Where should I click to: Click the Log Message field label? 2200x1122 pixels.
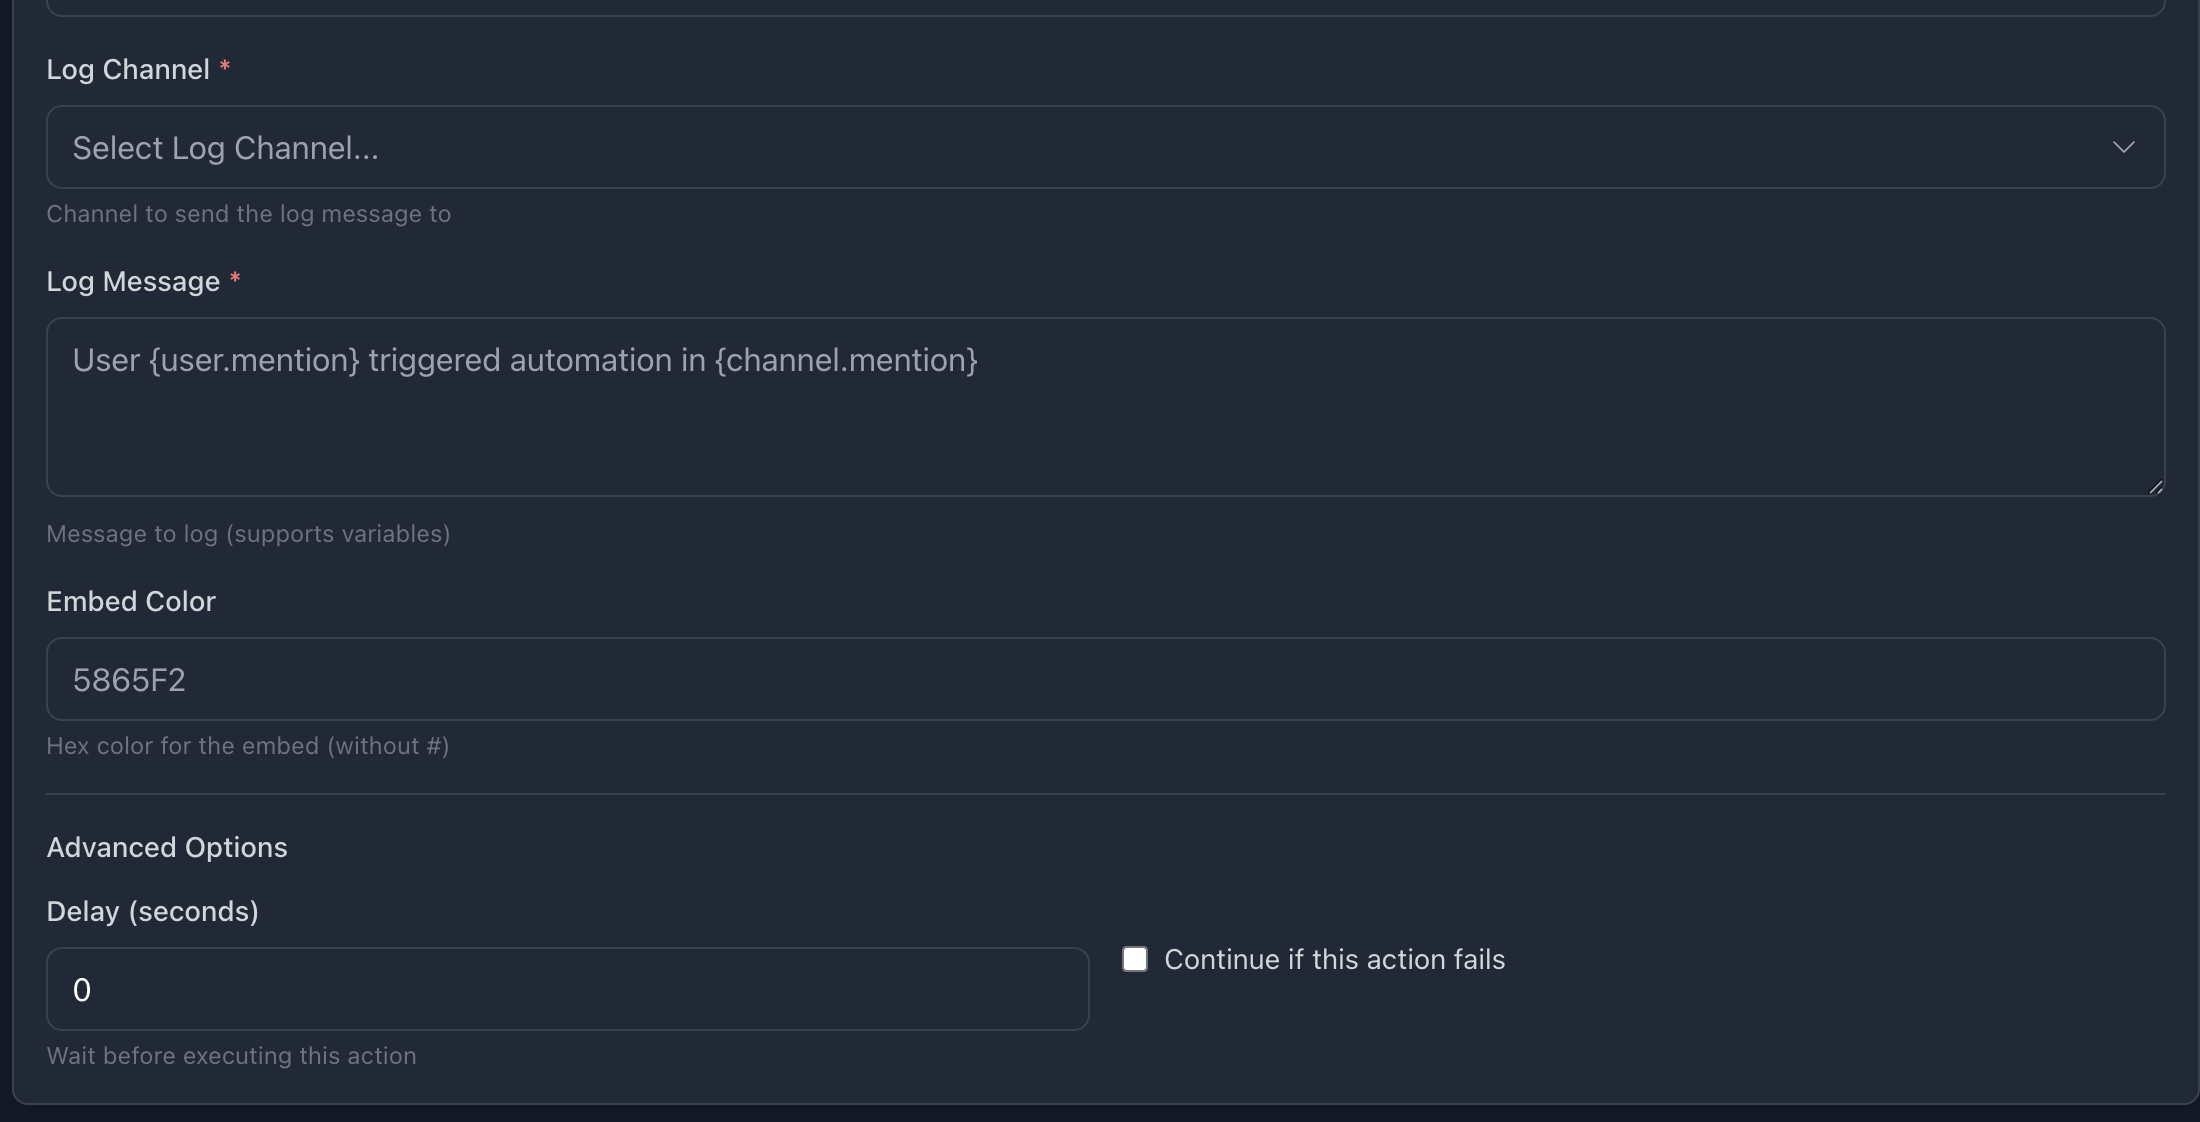[133, 282]
